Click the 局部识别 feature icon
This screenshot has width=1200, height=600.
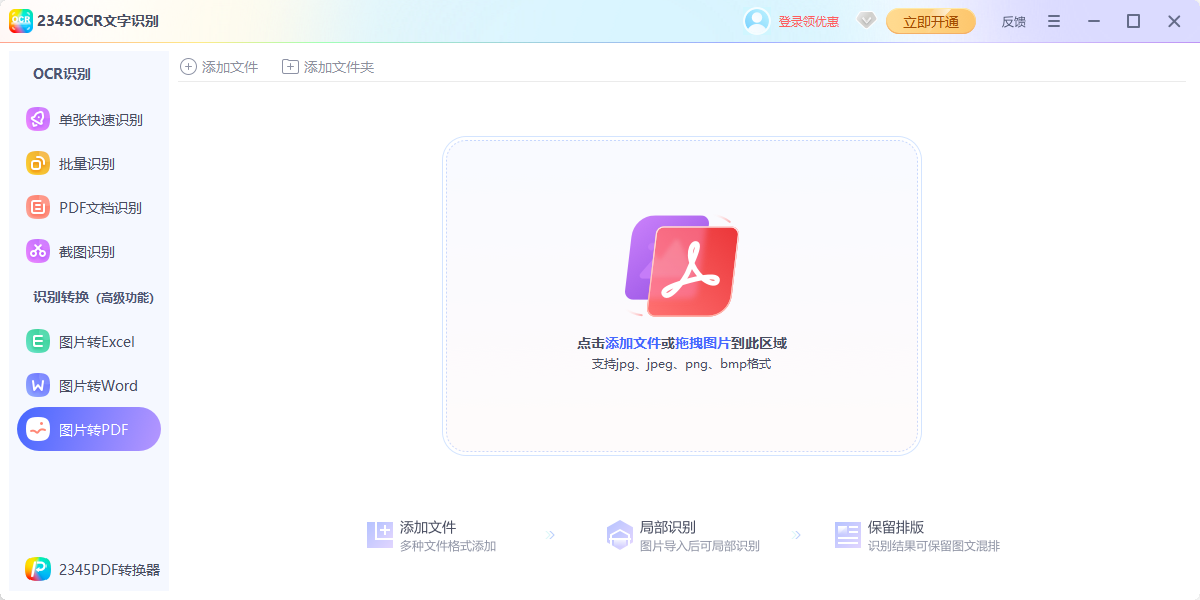[620, 535]
